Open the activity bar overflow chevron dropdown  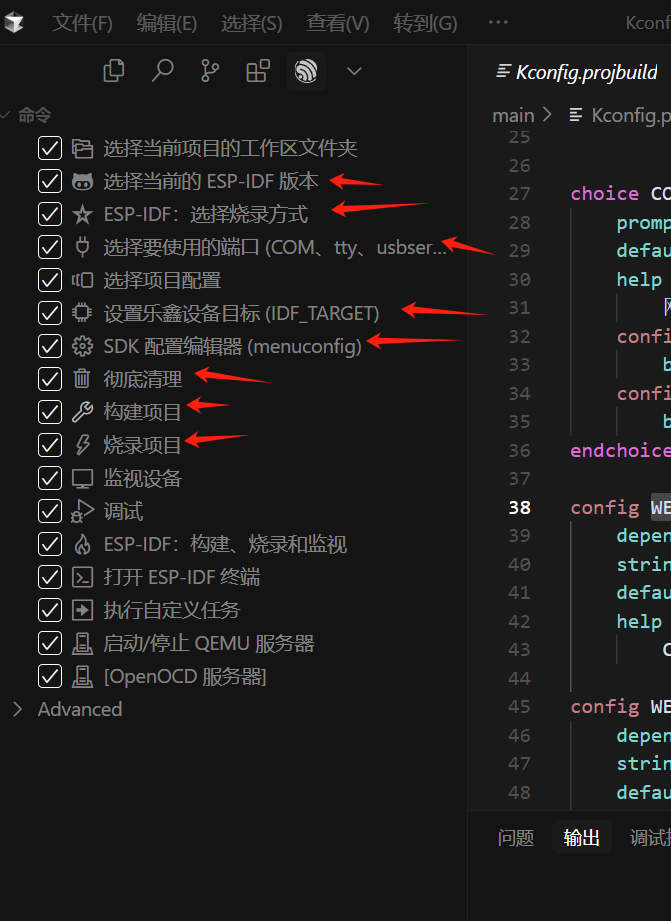pyautogui.click(x=353, y=71)
